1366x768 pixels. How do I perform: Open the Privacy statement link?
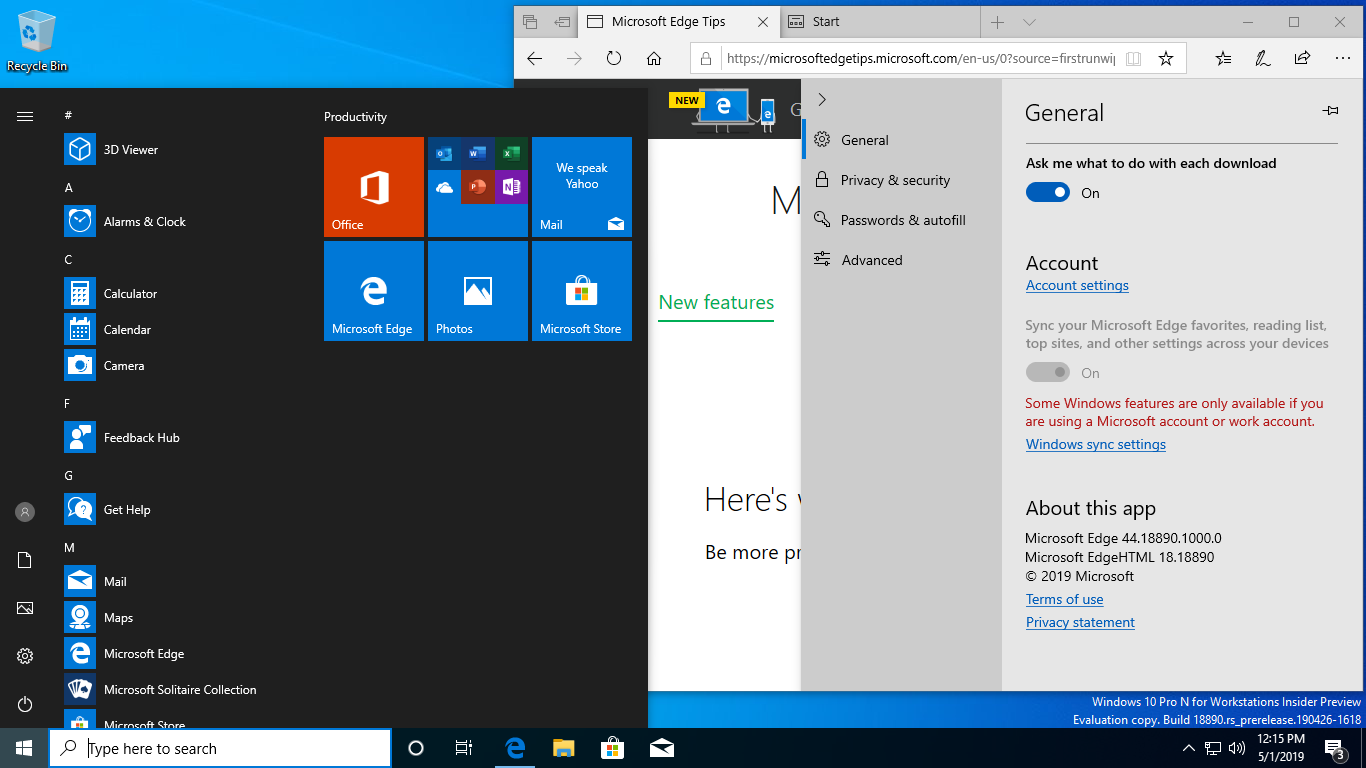1080,622
